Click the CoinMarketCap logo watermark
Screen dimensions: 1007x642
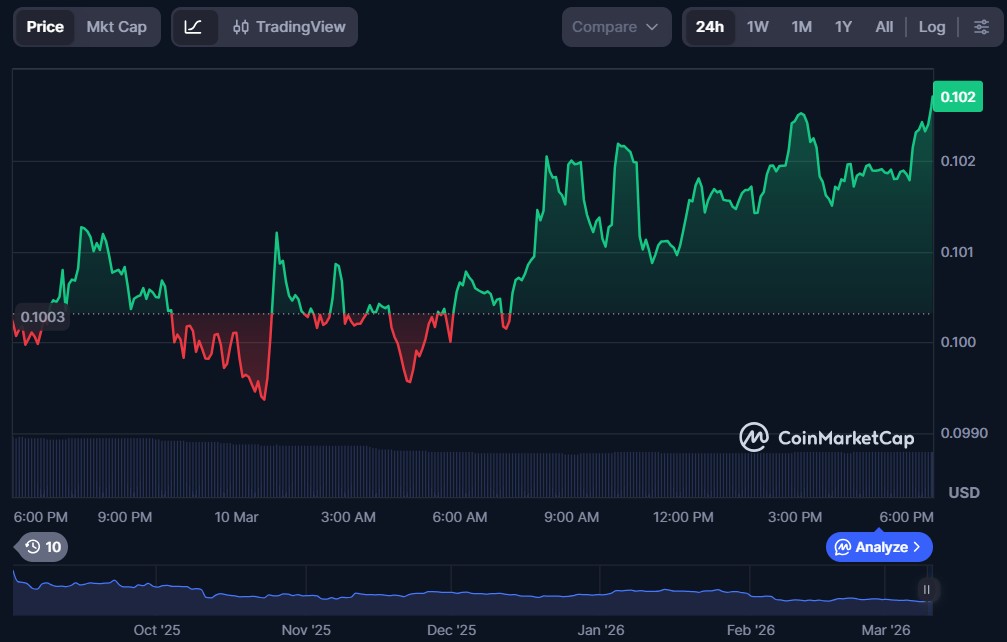click(x=826, y=437)
